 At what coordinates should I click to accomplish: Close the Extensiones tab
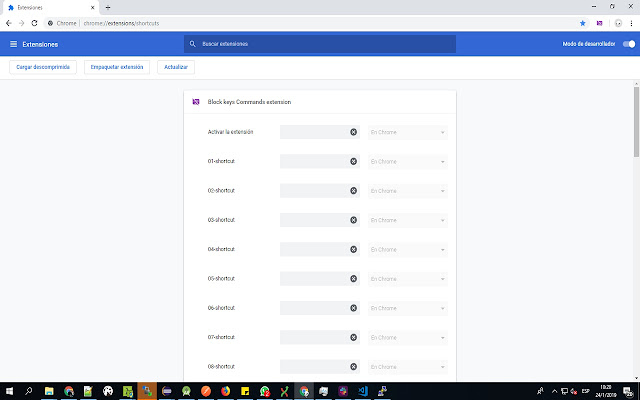tap(93, 7)
